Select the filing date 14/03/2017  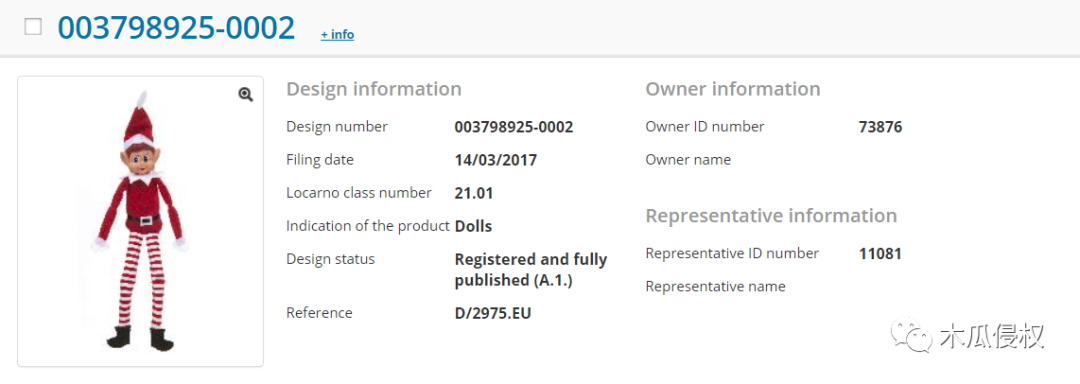[x=496, y=160]
